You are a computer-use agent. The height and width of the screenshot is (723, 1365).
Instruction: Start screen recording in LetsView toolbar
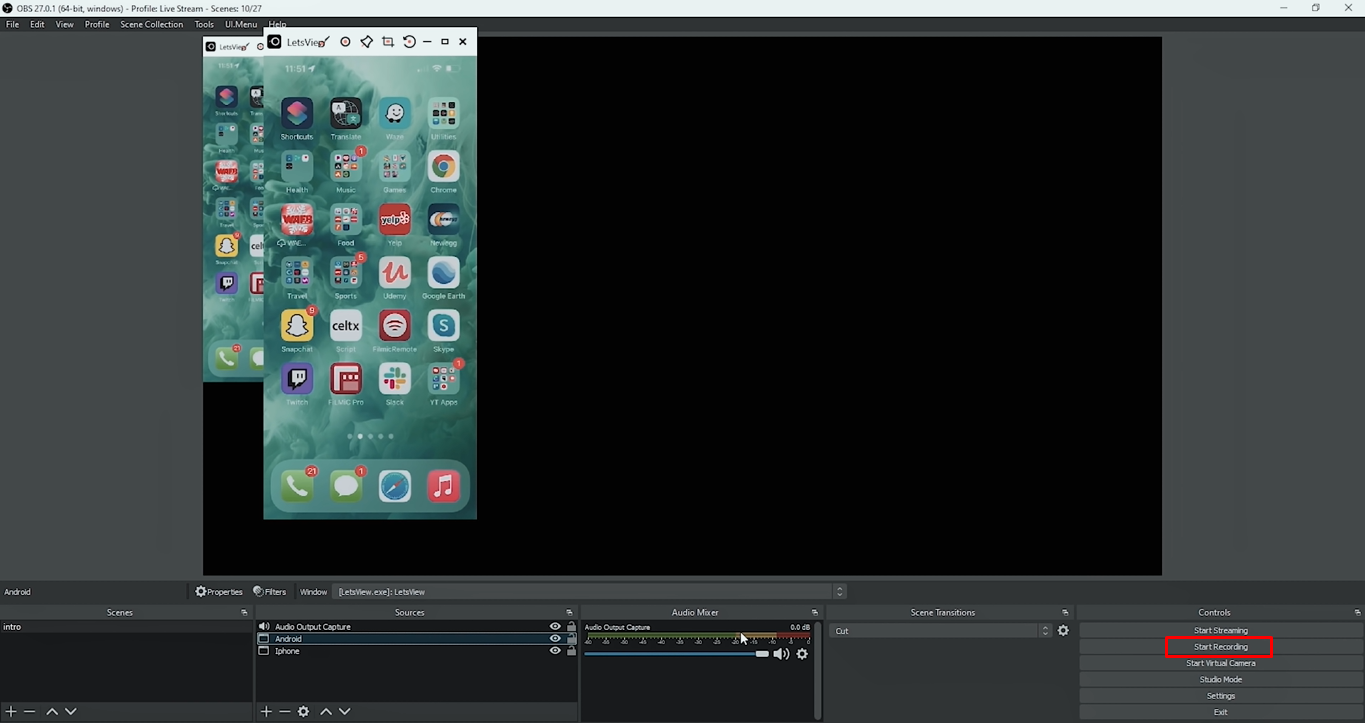(345, 42)
